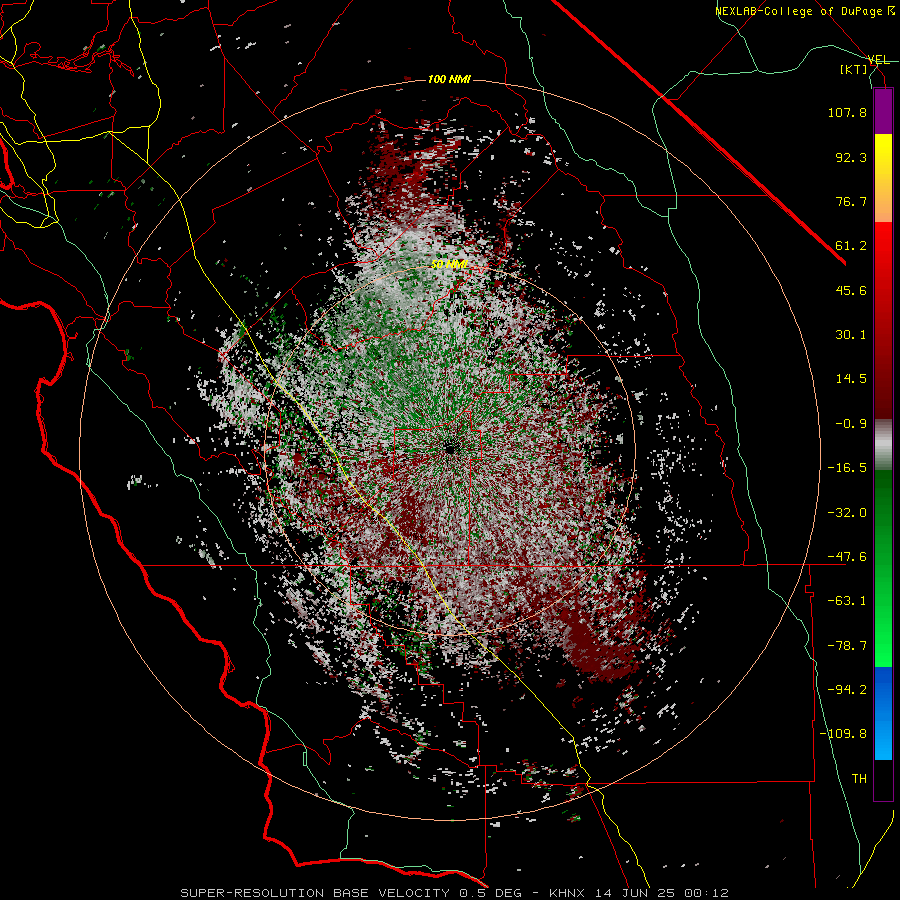Image resolution: width=900 pixels, height=900 pixels.
Task: Click the purple segment of color bar
Action: [883, 111]
